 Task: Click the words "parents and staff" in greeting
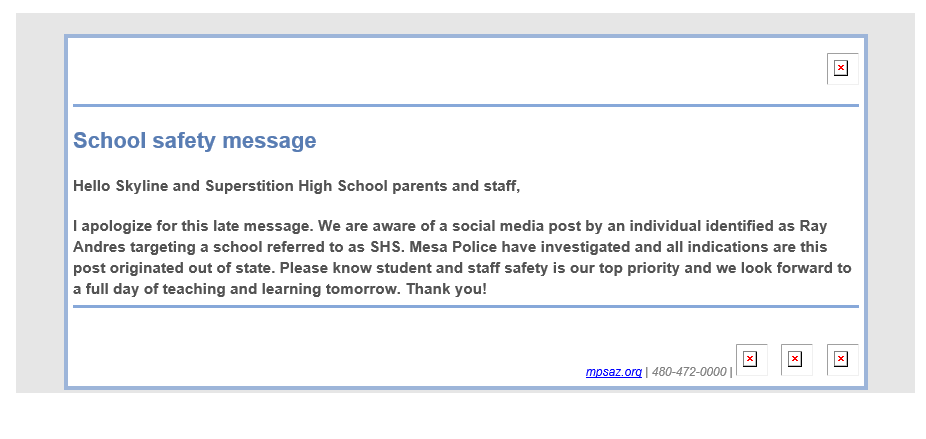coord(455,186)
